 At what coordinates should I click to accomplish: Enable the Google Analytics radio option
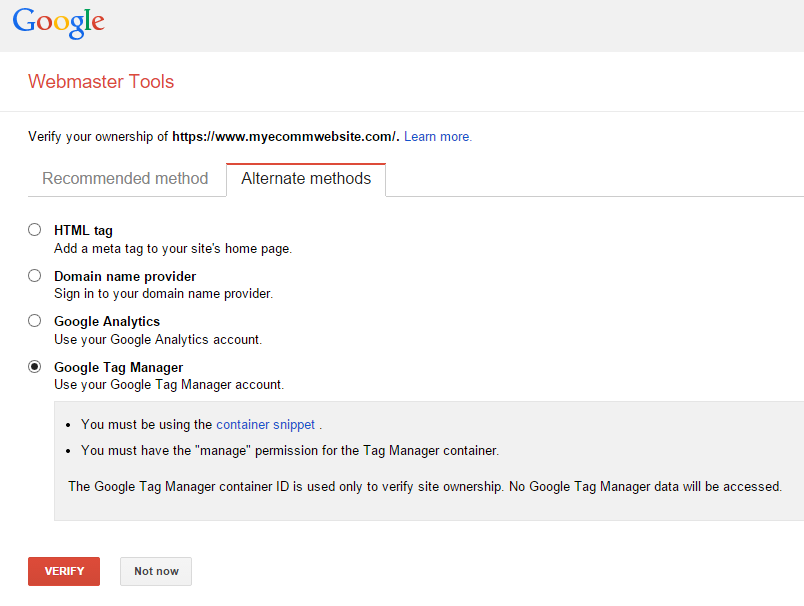35,321
